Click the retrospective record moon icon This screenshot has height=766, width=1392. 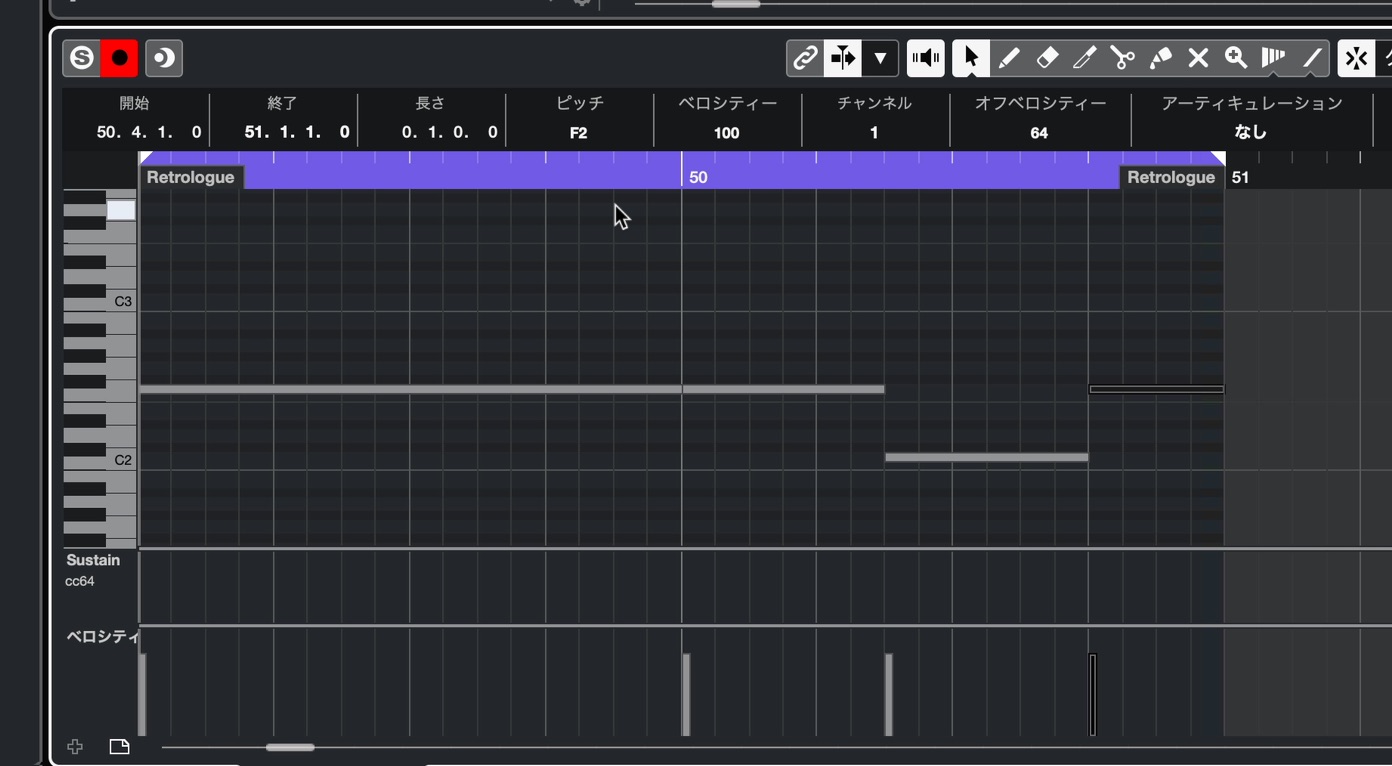(x=164, y=58)
